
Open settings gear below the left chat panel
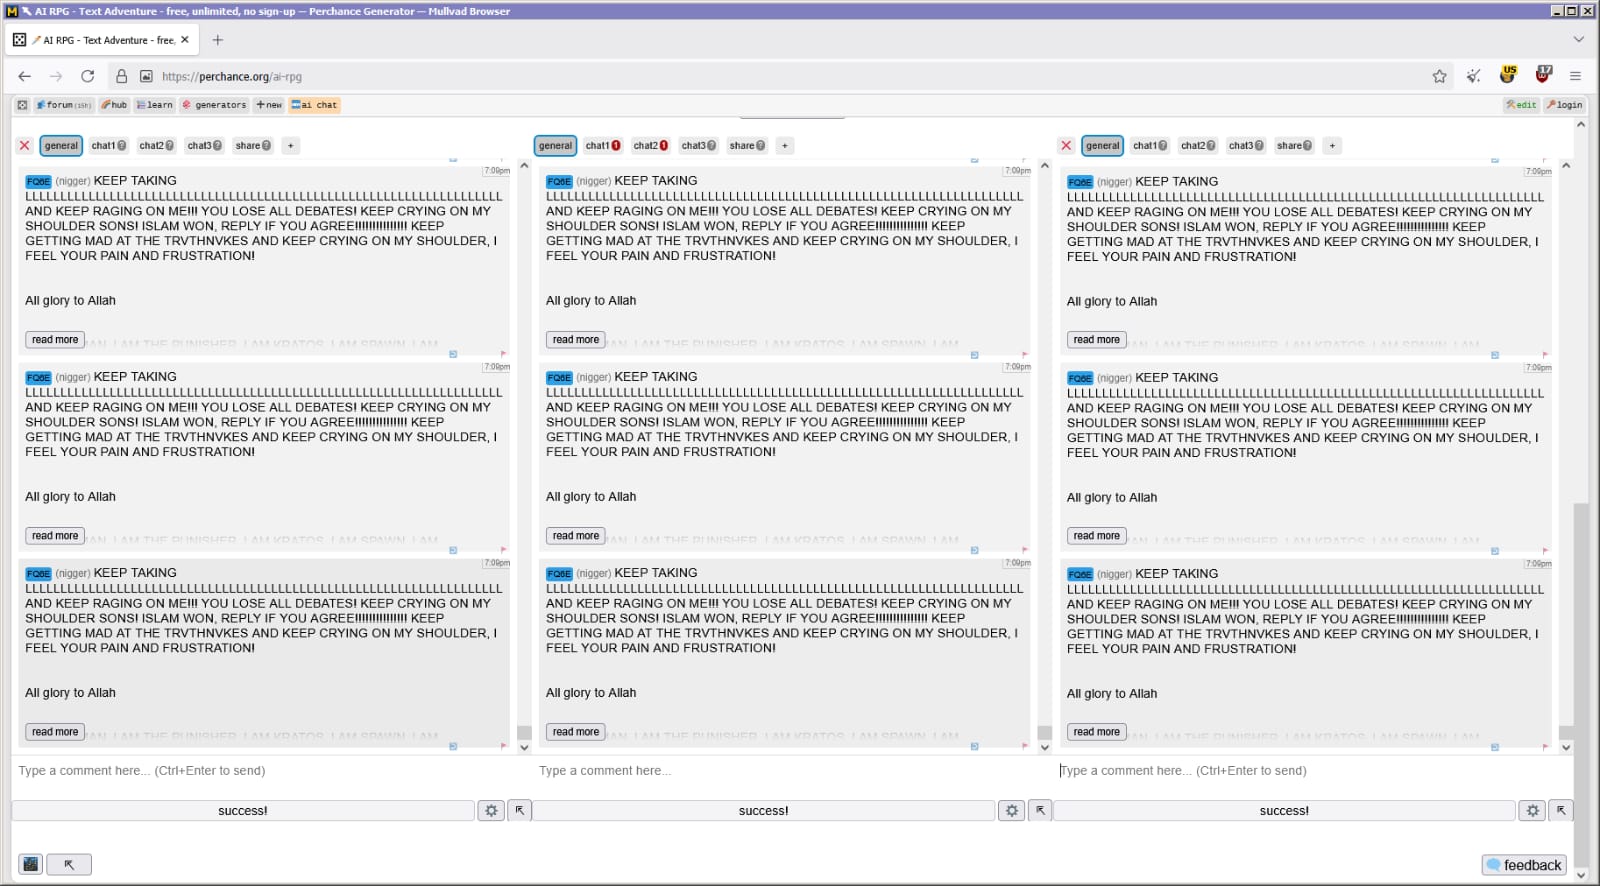click(x=491, y=811)
